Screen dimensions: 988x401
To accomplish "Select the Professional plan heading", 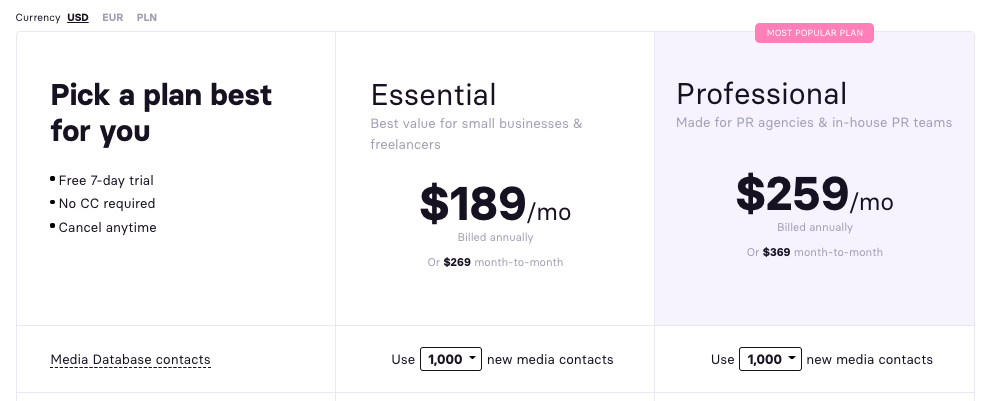I will coord(761,94).
